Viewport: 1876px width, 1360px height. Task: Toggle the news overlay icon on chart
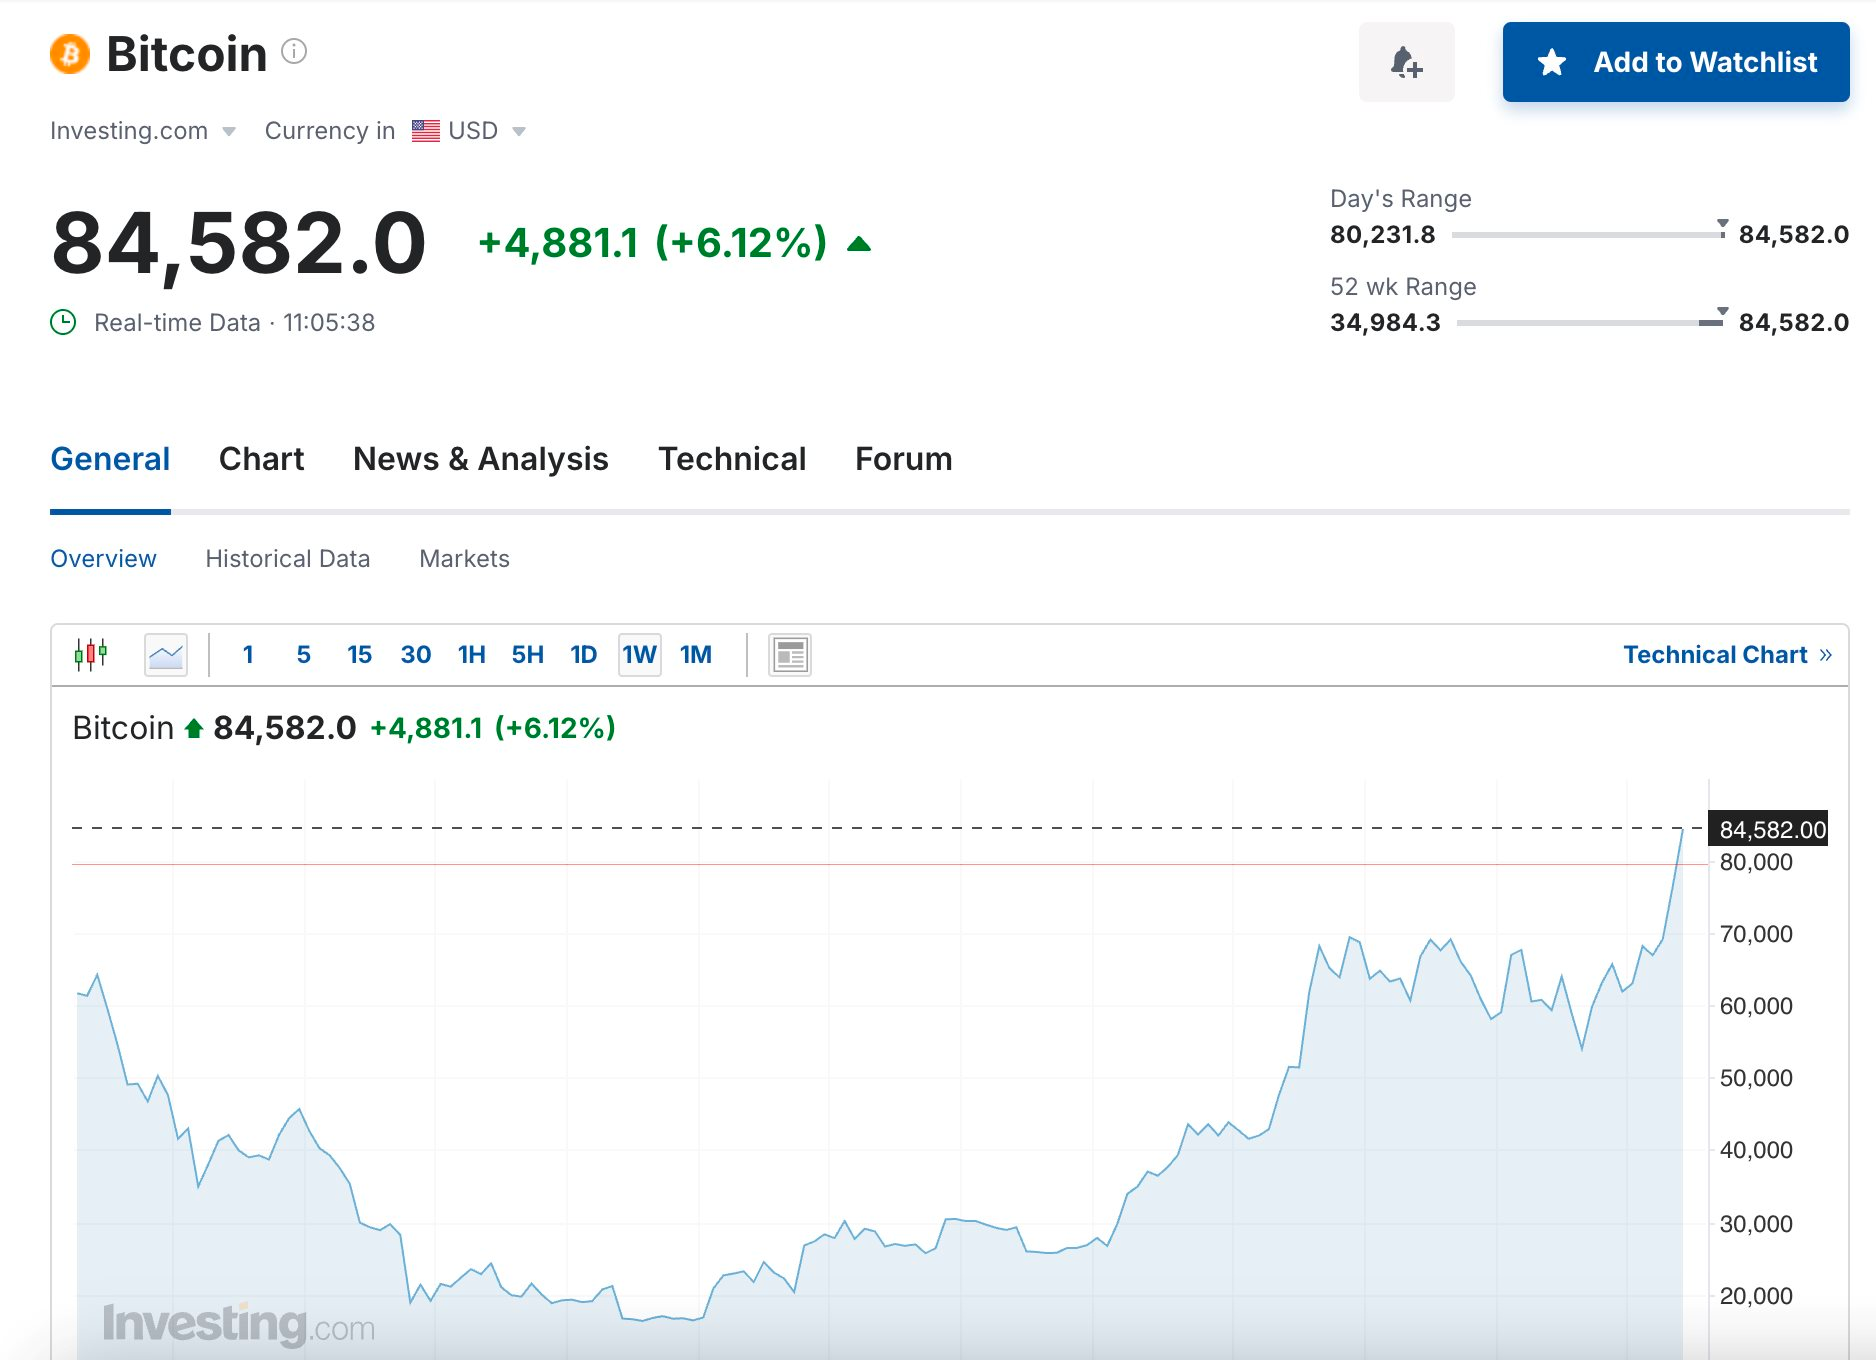tap(789, 655)
